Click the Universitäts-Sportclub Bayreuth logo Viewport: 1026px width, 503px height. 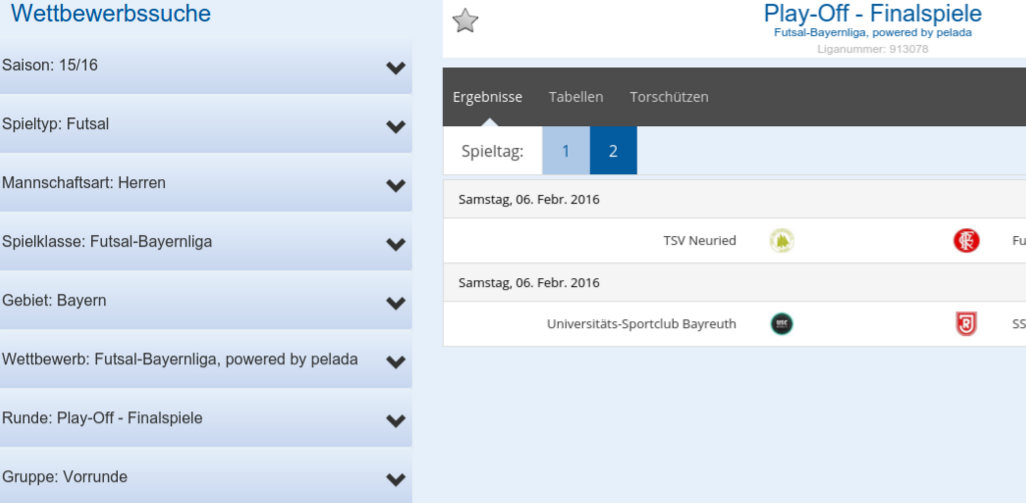click(x=781, y=324)
